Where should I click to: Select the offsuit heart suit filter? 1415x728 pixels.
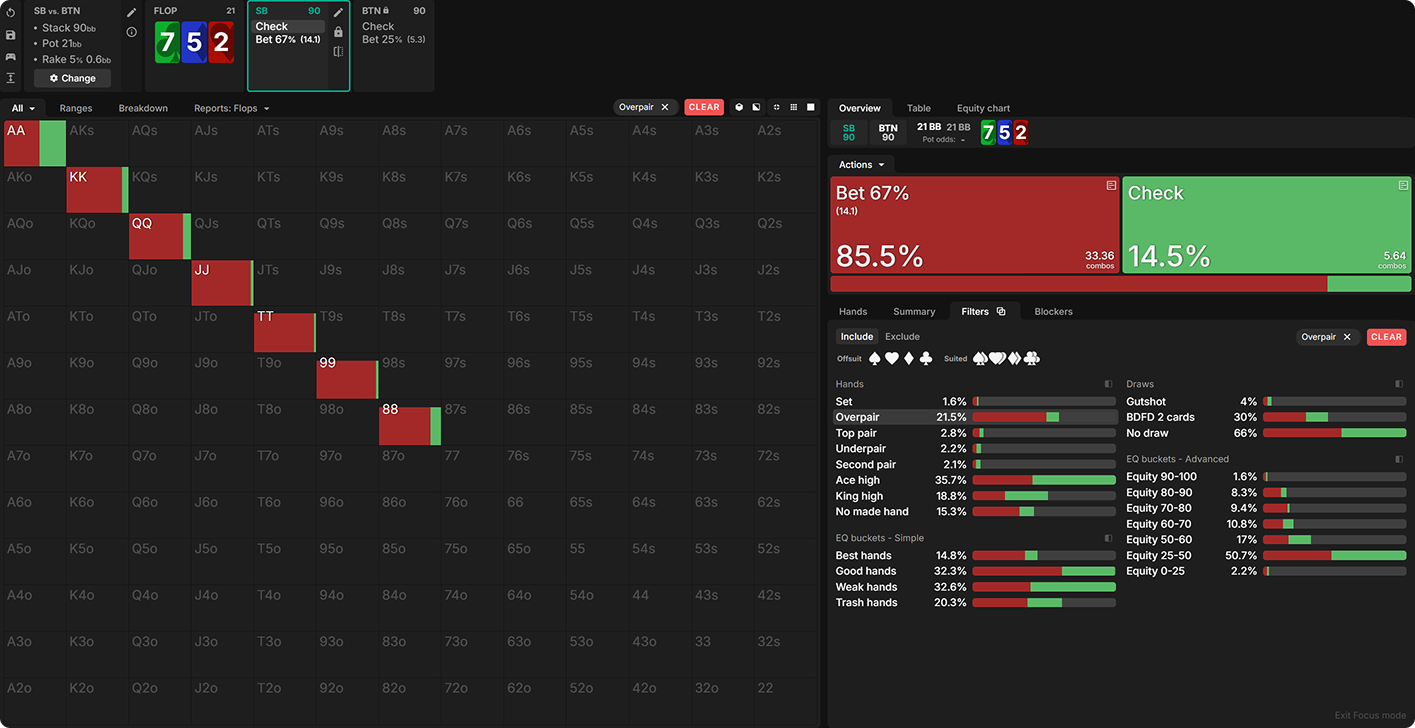click(x=891, y=358)
